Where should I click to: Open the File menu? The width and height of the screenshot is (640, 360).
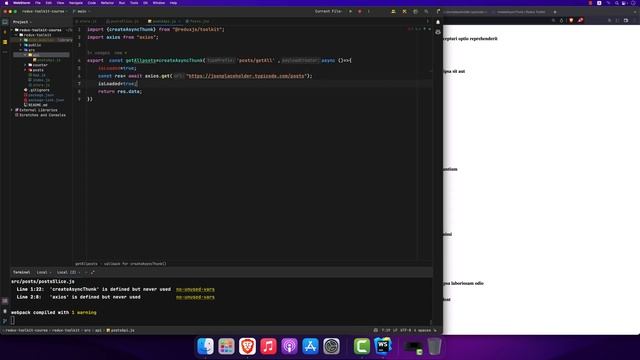click(38, 3)
